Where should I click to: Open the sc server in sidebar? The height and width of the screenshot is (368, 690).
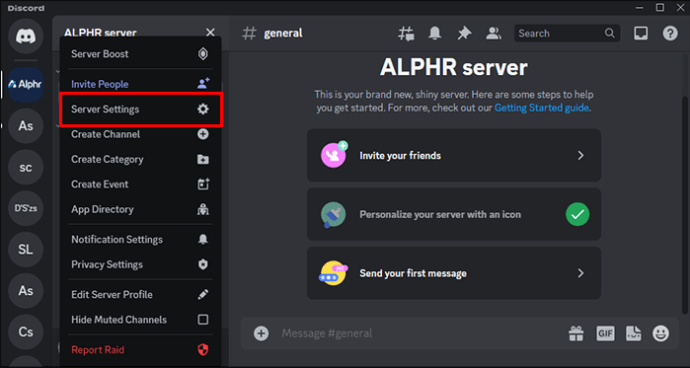[x=26, y=167]
